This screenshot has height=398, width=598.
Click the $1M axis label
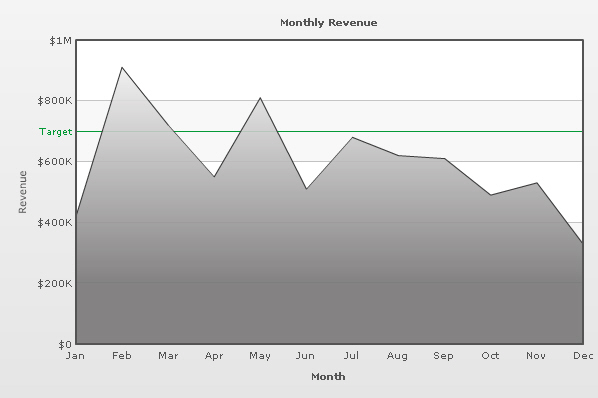60,41
